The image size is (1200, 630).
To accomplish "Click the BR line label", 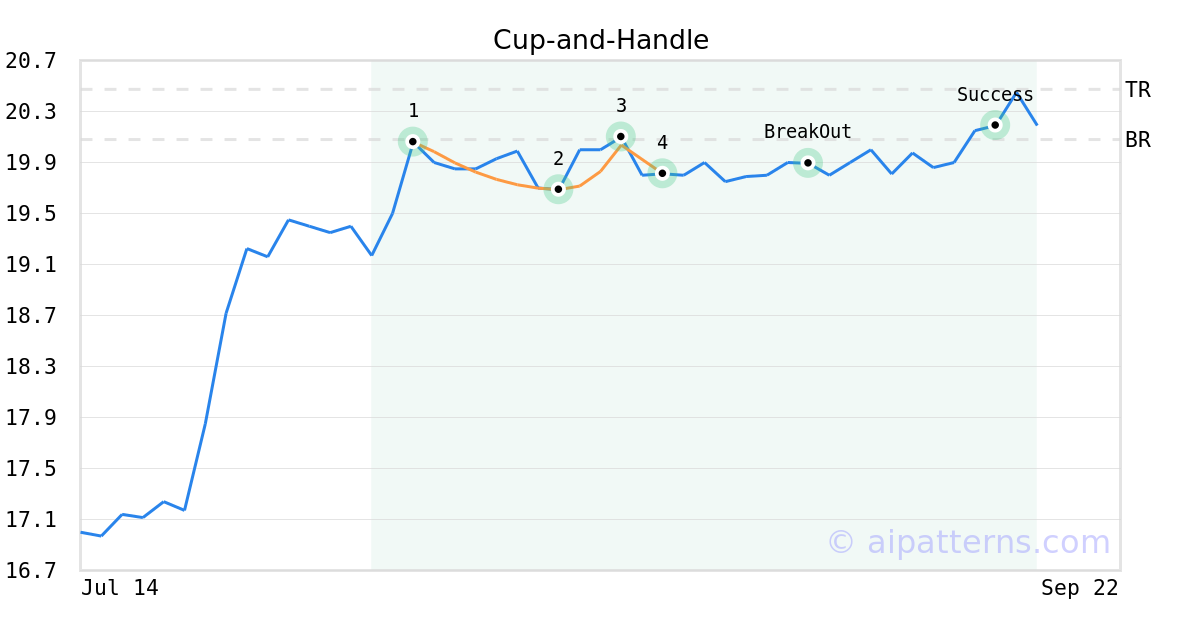I will click(x=1138, y=140).
